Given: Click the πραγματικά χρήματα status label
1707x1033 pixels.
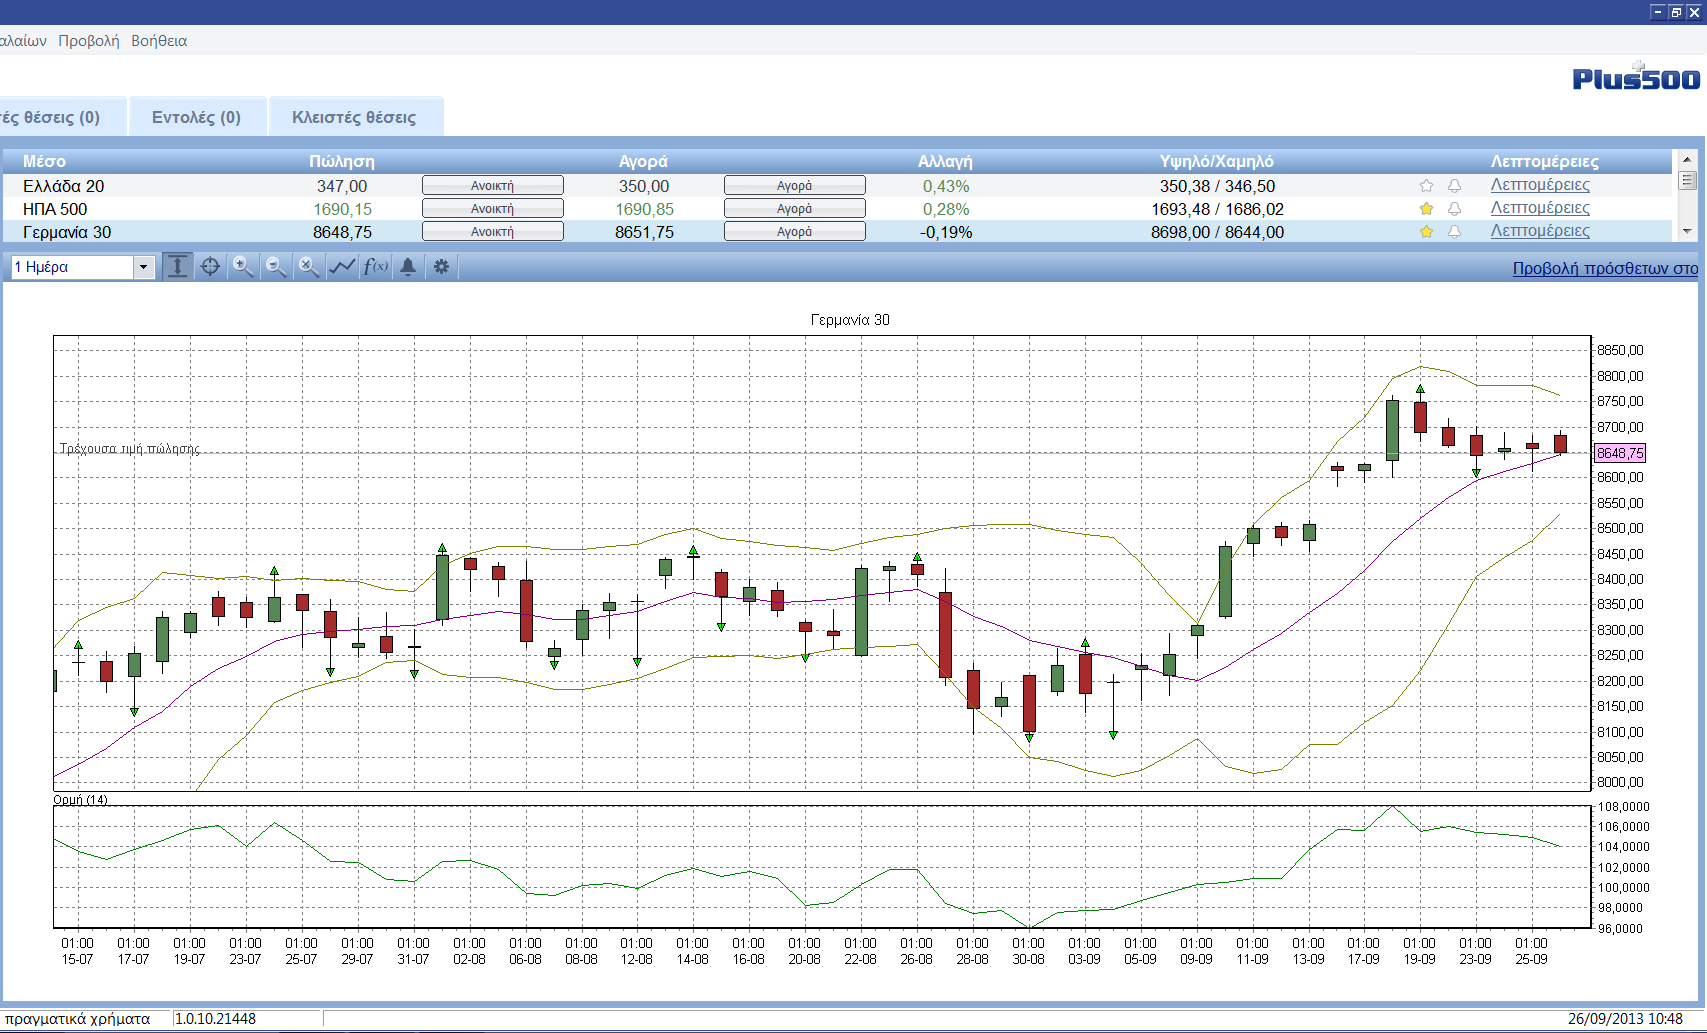Looking at the screenshot, I should (77, 1019).
